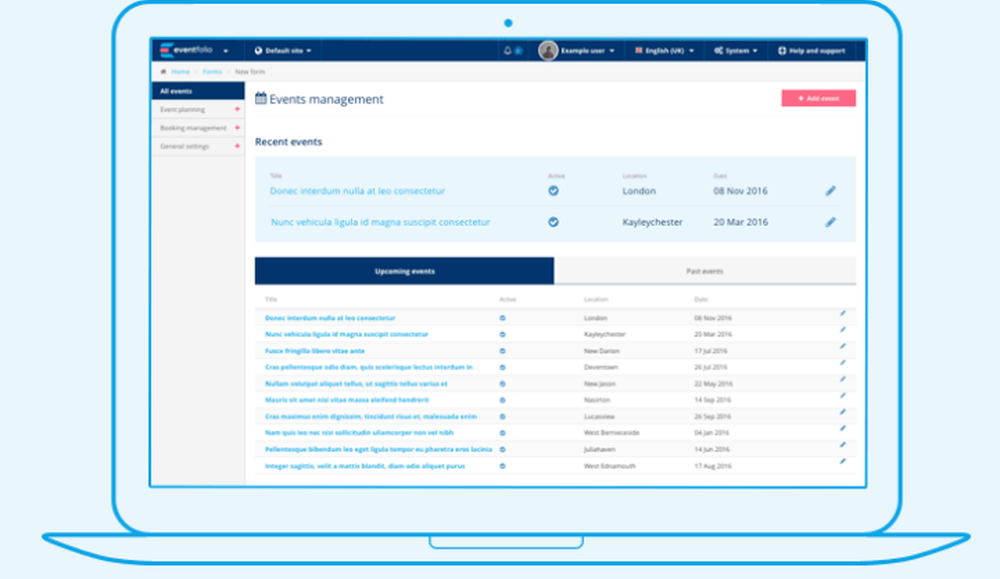1000x579 pixels.
Task: Click the Add event button
Action: [819, 98]
